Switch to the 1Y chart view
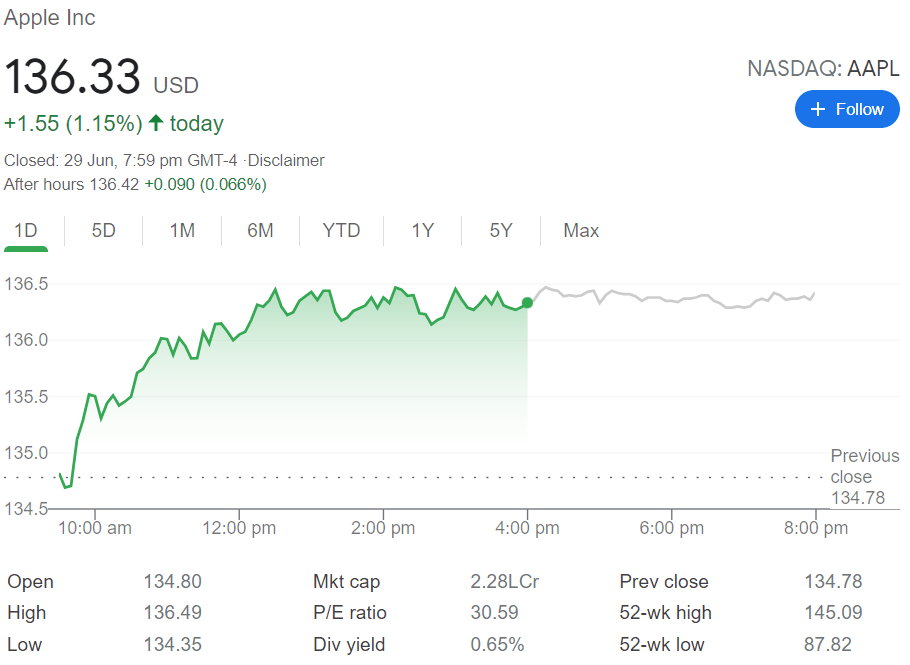Viewport: 910px width, 665px height. pyautogui.click(x=423, y=231)
